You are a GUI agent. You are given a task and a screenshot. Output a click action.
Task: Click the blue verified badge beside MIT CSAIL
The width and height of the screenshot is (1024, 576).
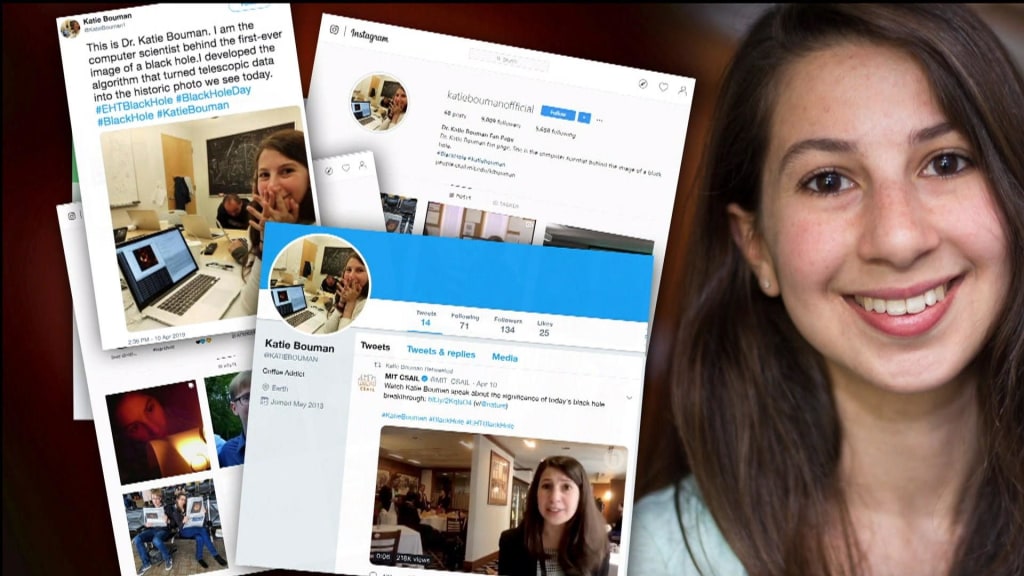click(x=424, y=378)
